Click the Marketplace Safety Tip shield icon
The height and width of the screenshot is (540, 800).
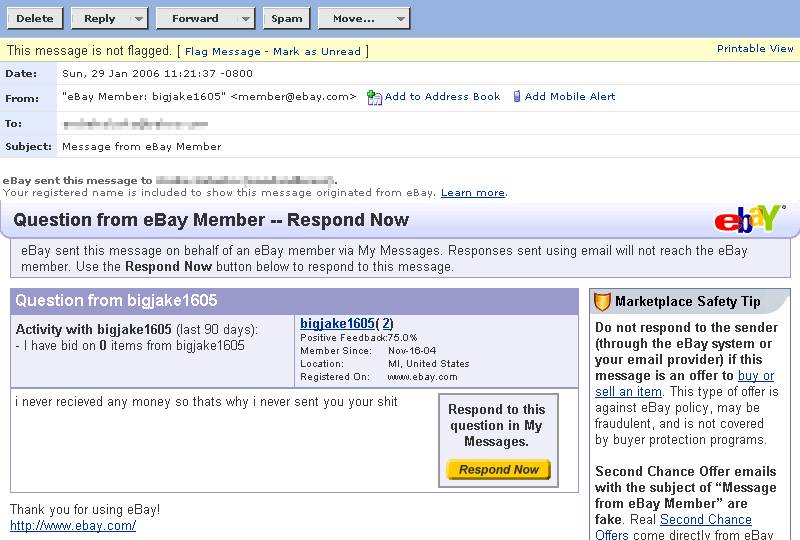(603, 302)
